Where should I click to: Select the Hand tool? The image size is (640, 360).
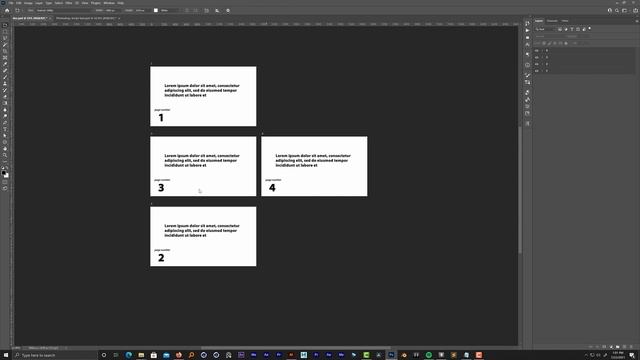point(5,149)
